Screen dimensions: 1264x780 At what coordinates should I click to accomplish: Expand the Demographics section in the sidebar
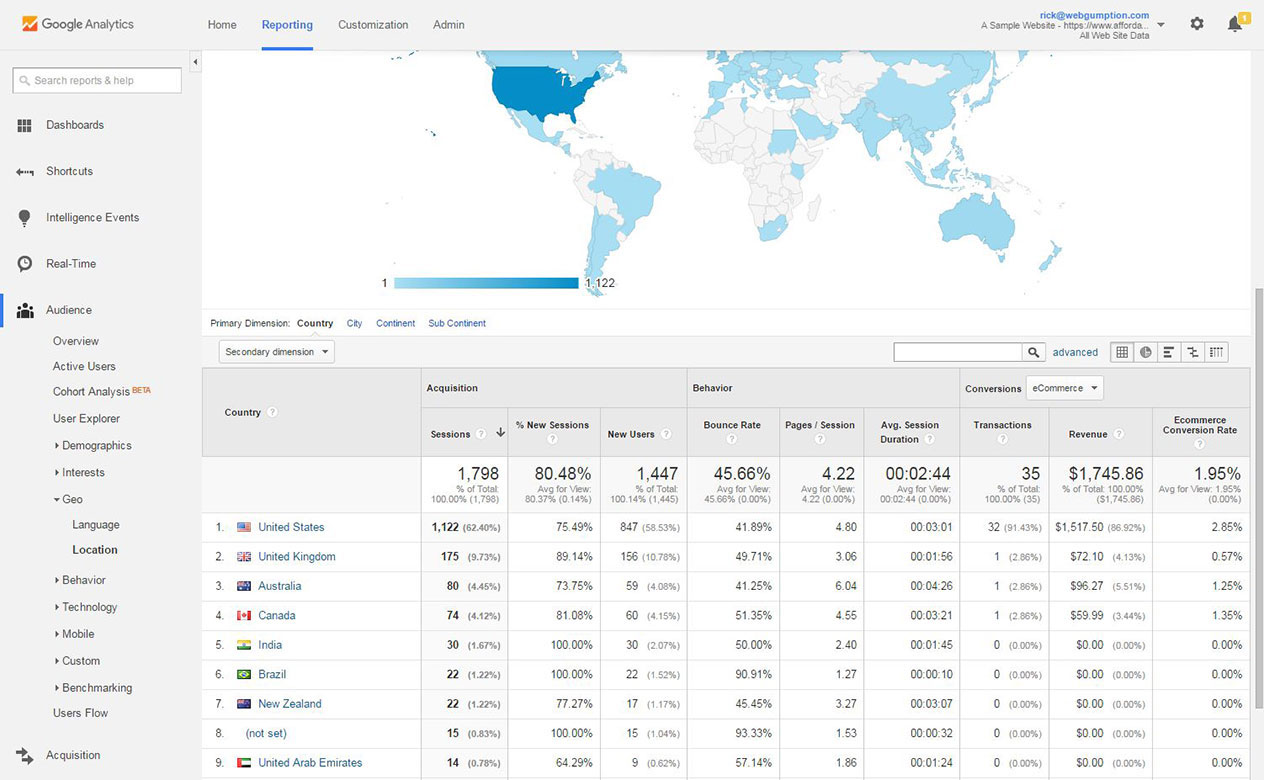pos(94,445)
